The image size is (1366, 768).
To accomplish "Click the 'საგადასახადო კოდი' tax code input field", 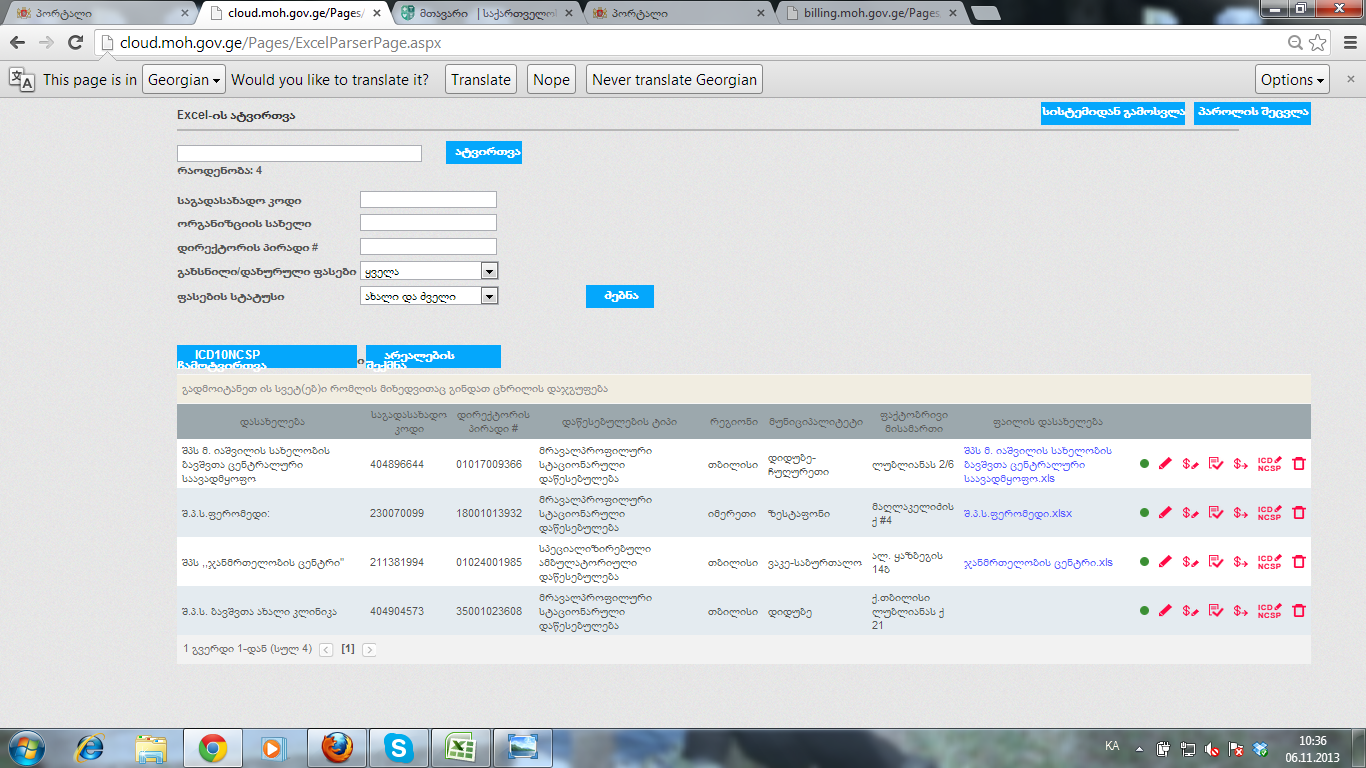I will click(x=428, y=200).
